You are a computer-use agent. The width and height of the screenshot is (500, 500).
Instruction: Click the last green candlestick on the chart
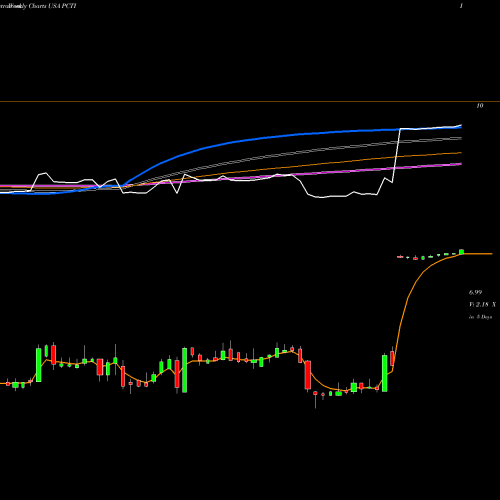point(462,252)
